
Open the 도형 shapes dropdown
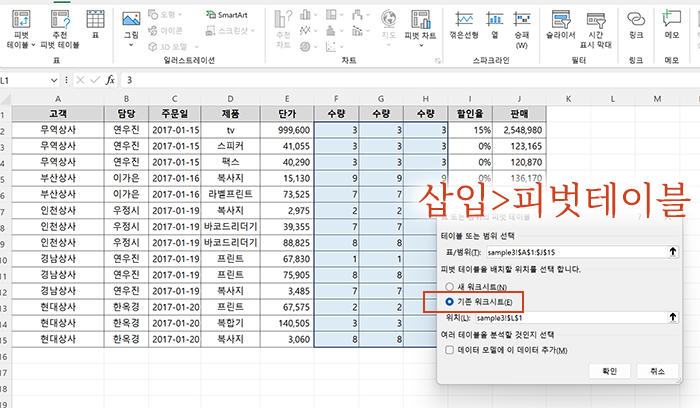pyautogui.click(x=165, y=15)
